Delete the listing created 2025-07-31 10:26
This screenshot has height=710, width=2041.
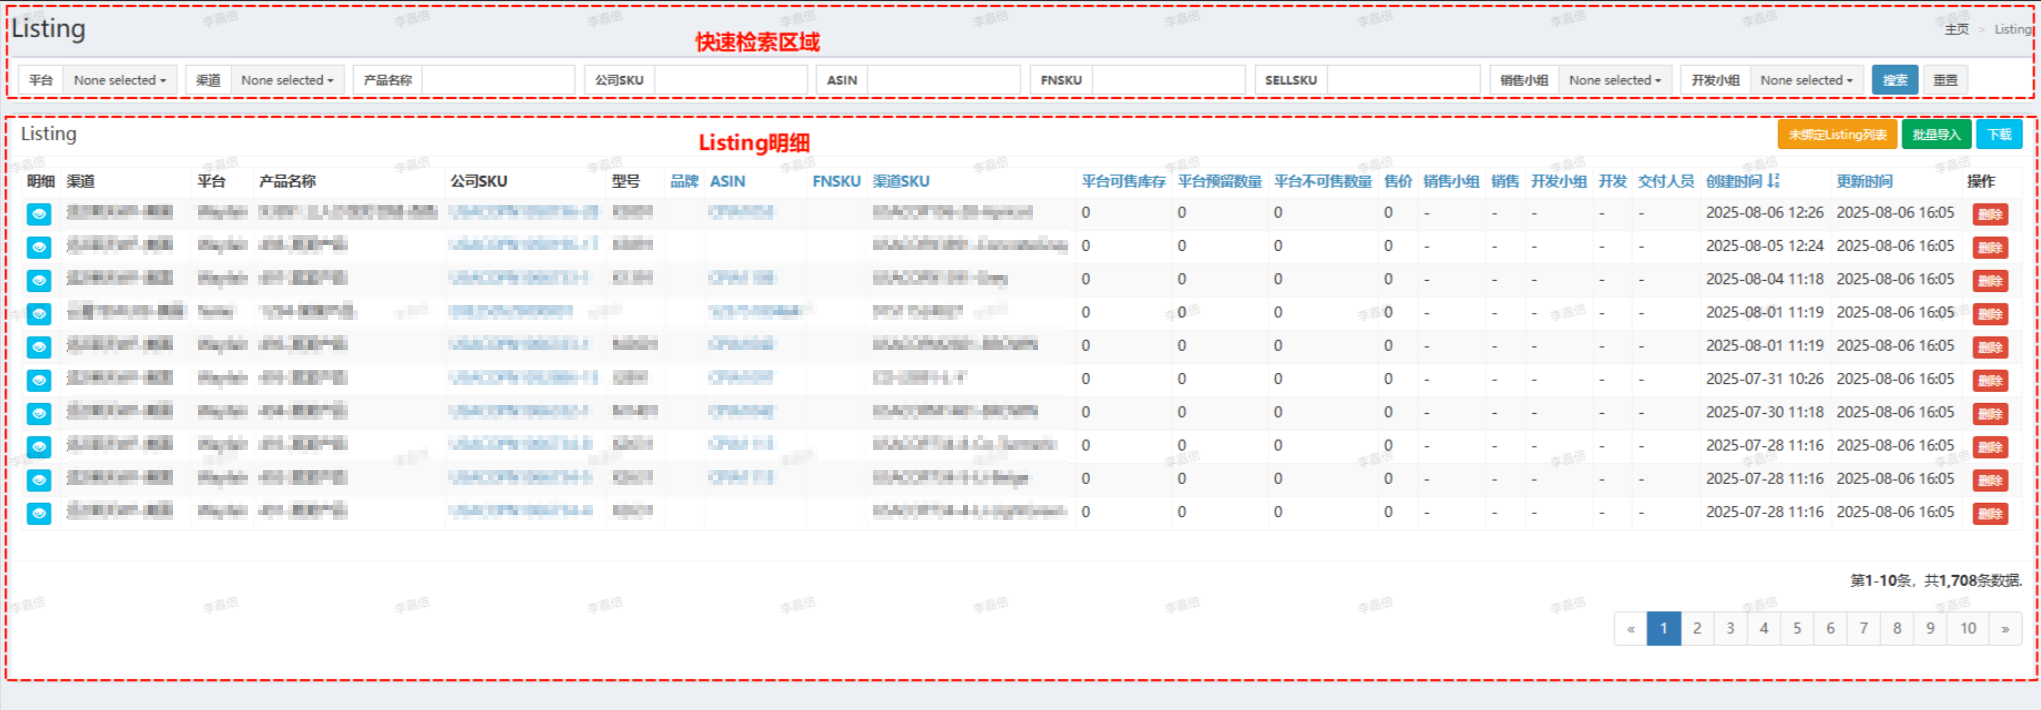(1990, 380)
